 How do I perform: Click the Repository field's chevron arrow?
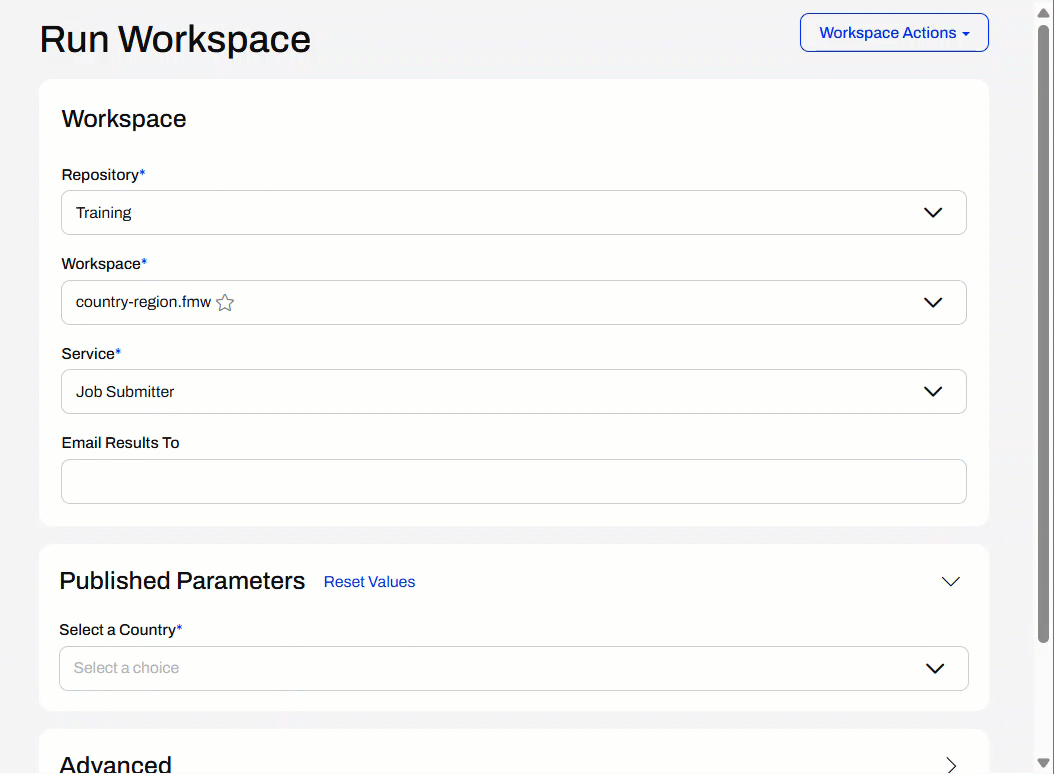pyautogui.click(x=932, y=213)
